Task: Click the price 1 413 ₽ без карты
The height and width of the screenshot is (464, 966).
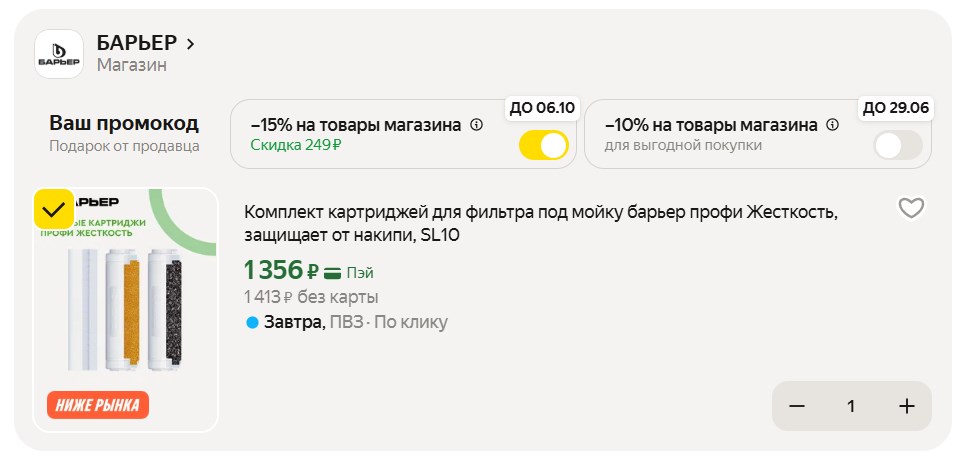Action: 311,297
